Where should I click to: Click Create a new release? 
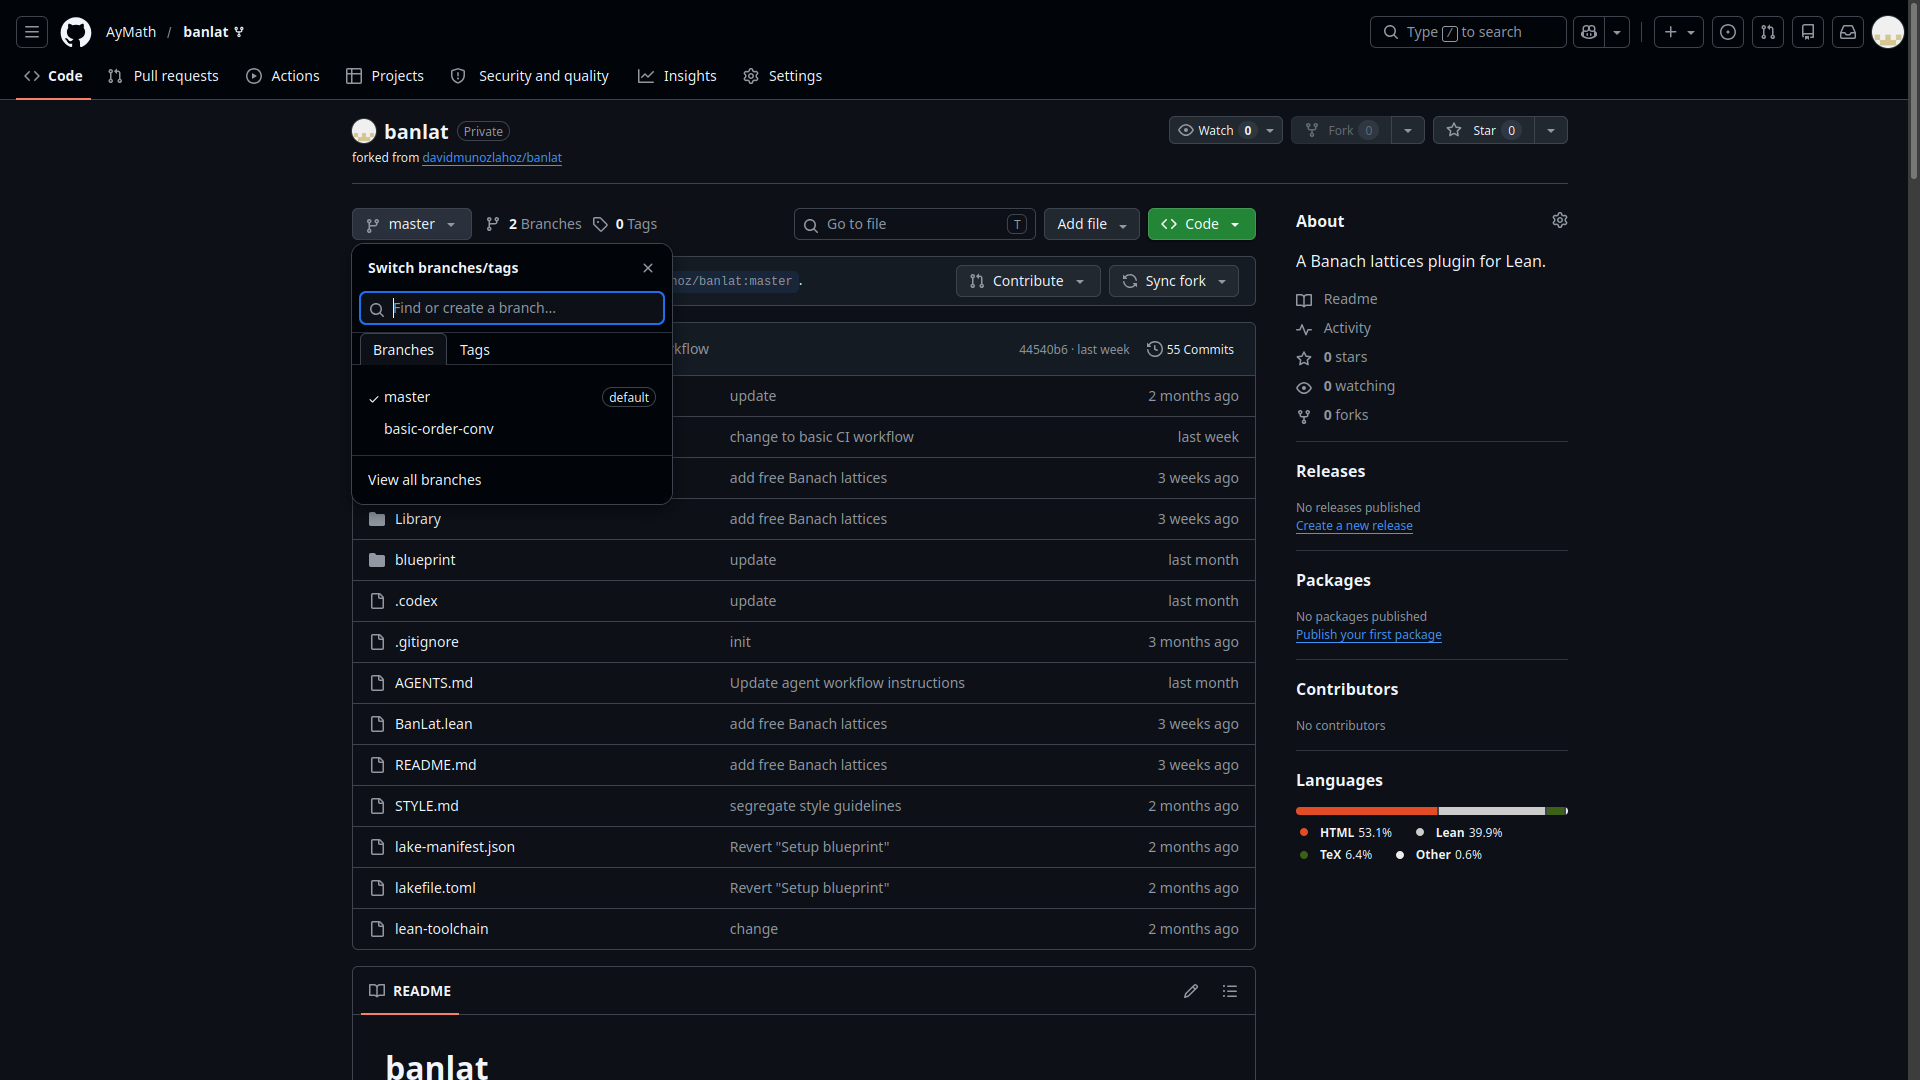(x=1354, y=526)
